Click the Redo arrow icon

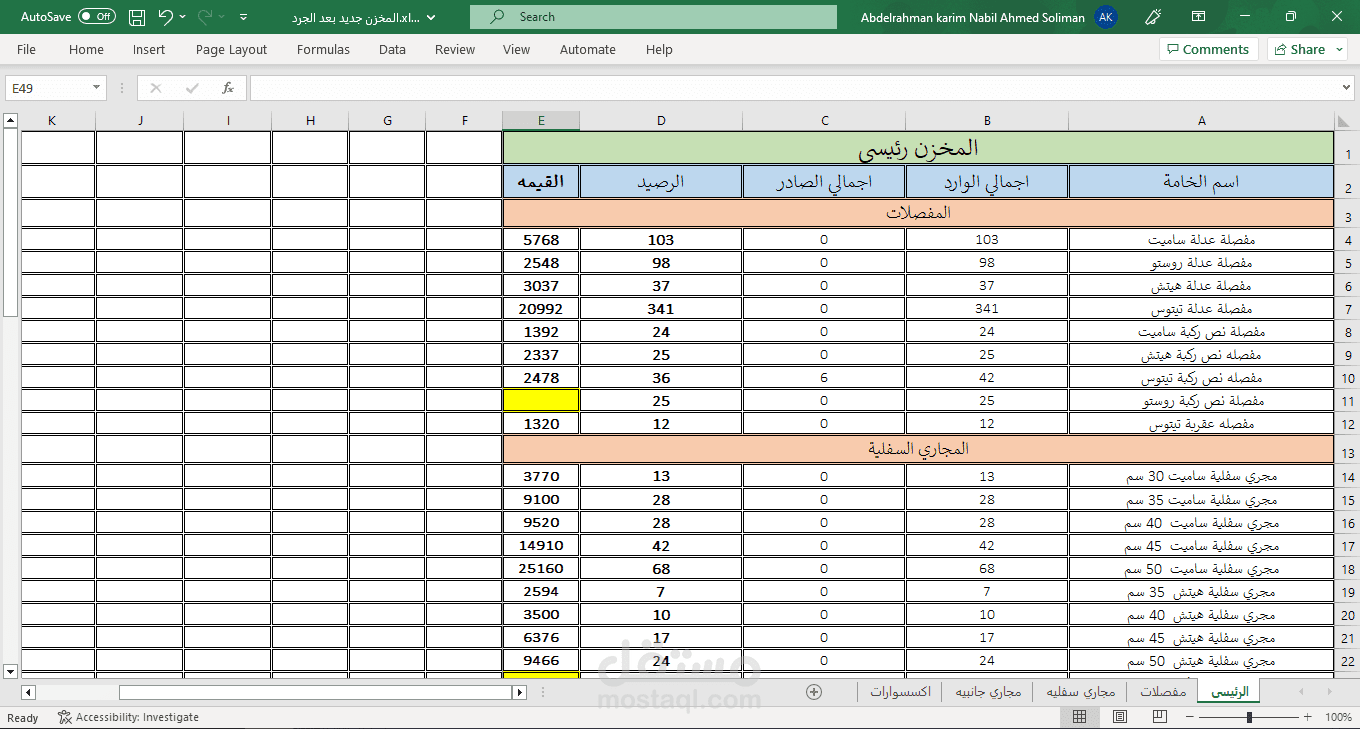205,17
